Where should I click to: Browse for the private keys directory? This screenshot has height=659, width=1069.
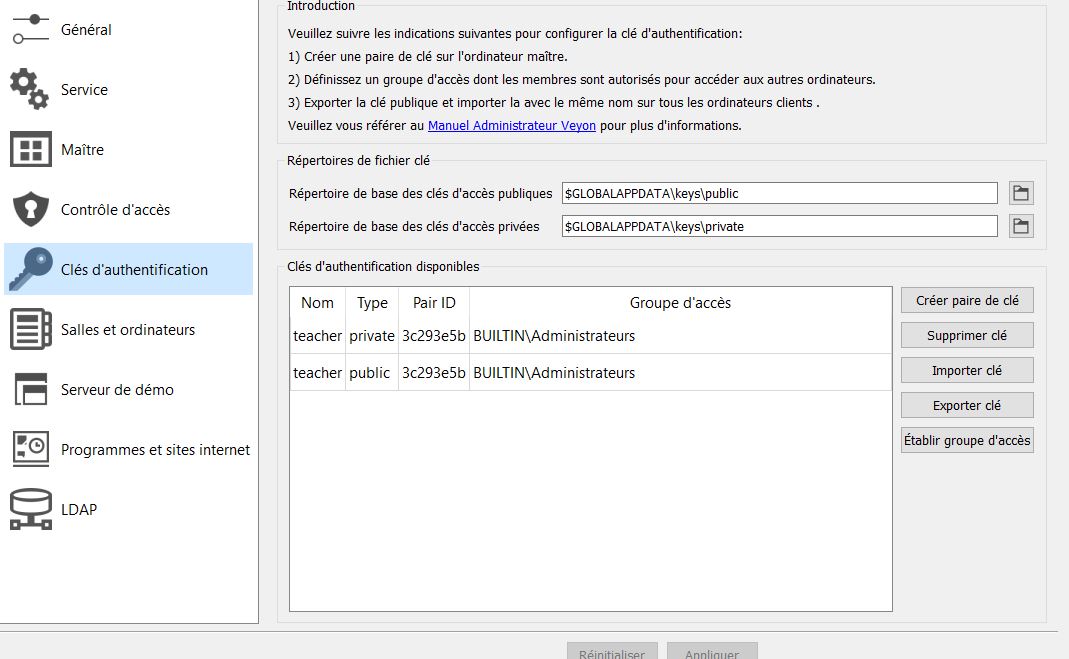[1020, 226]
